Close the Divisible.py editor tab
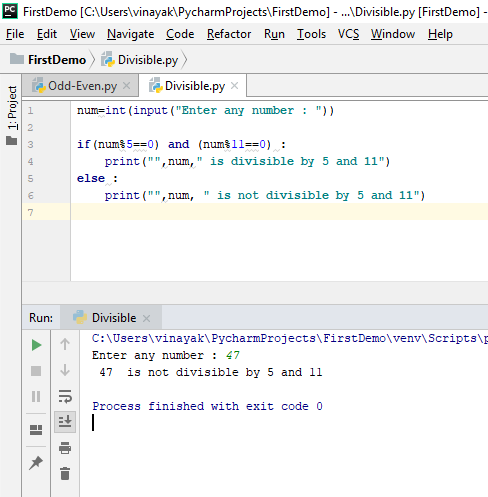Screen dimensions: 488x497 (x=235, y=86)
